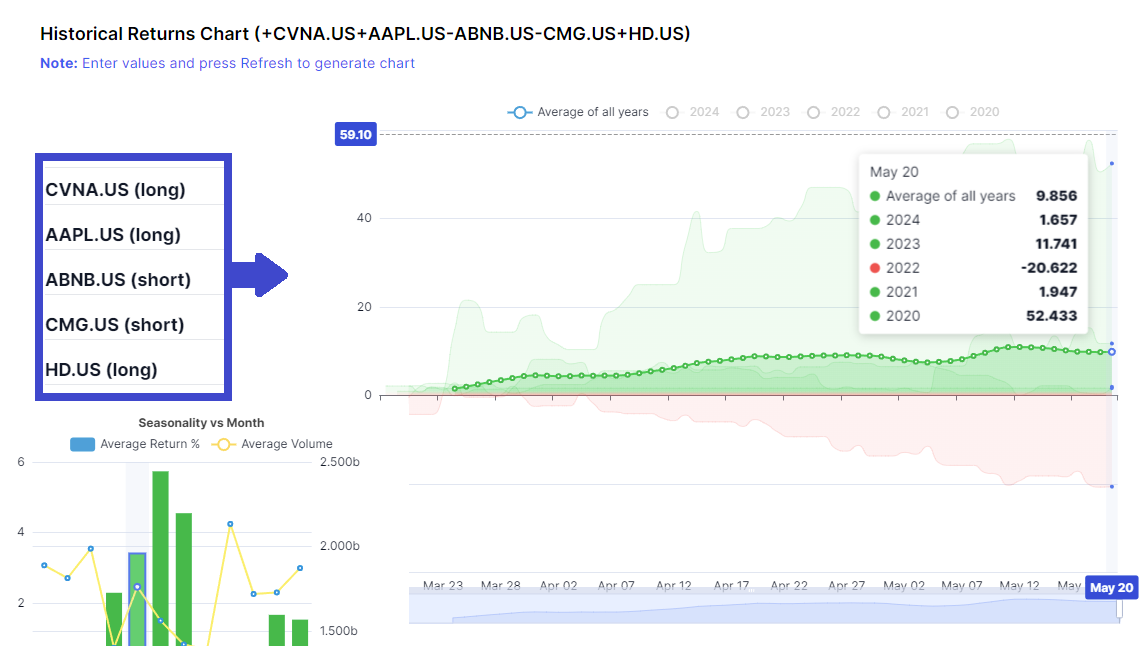Click the Average of all years 9.856 value
The height and width of the screenshot is (646, 1144).
coord(1056,196)
